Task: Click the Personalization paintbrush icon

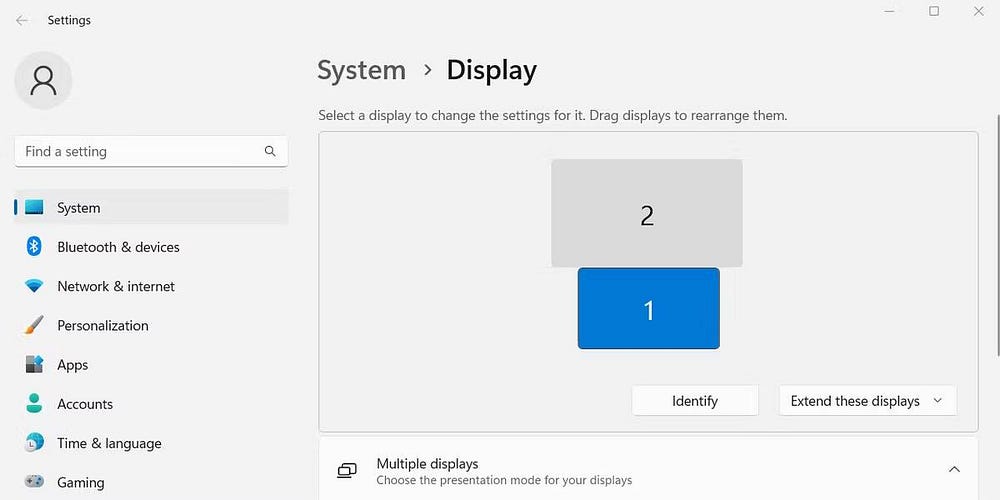Action: pos(34,325)
